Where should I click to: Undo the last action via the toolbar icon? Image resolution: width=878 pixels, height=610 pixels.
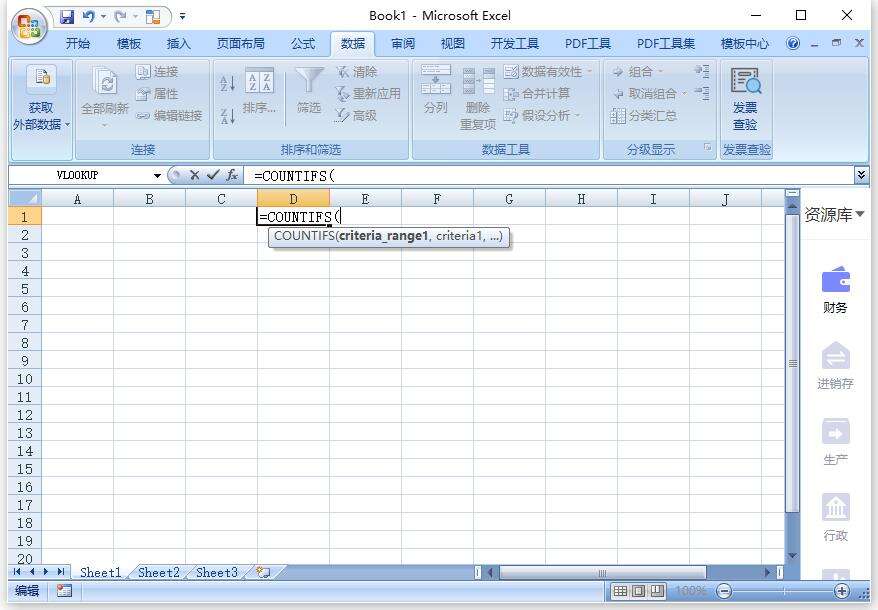point(88,17)
